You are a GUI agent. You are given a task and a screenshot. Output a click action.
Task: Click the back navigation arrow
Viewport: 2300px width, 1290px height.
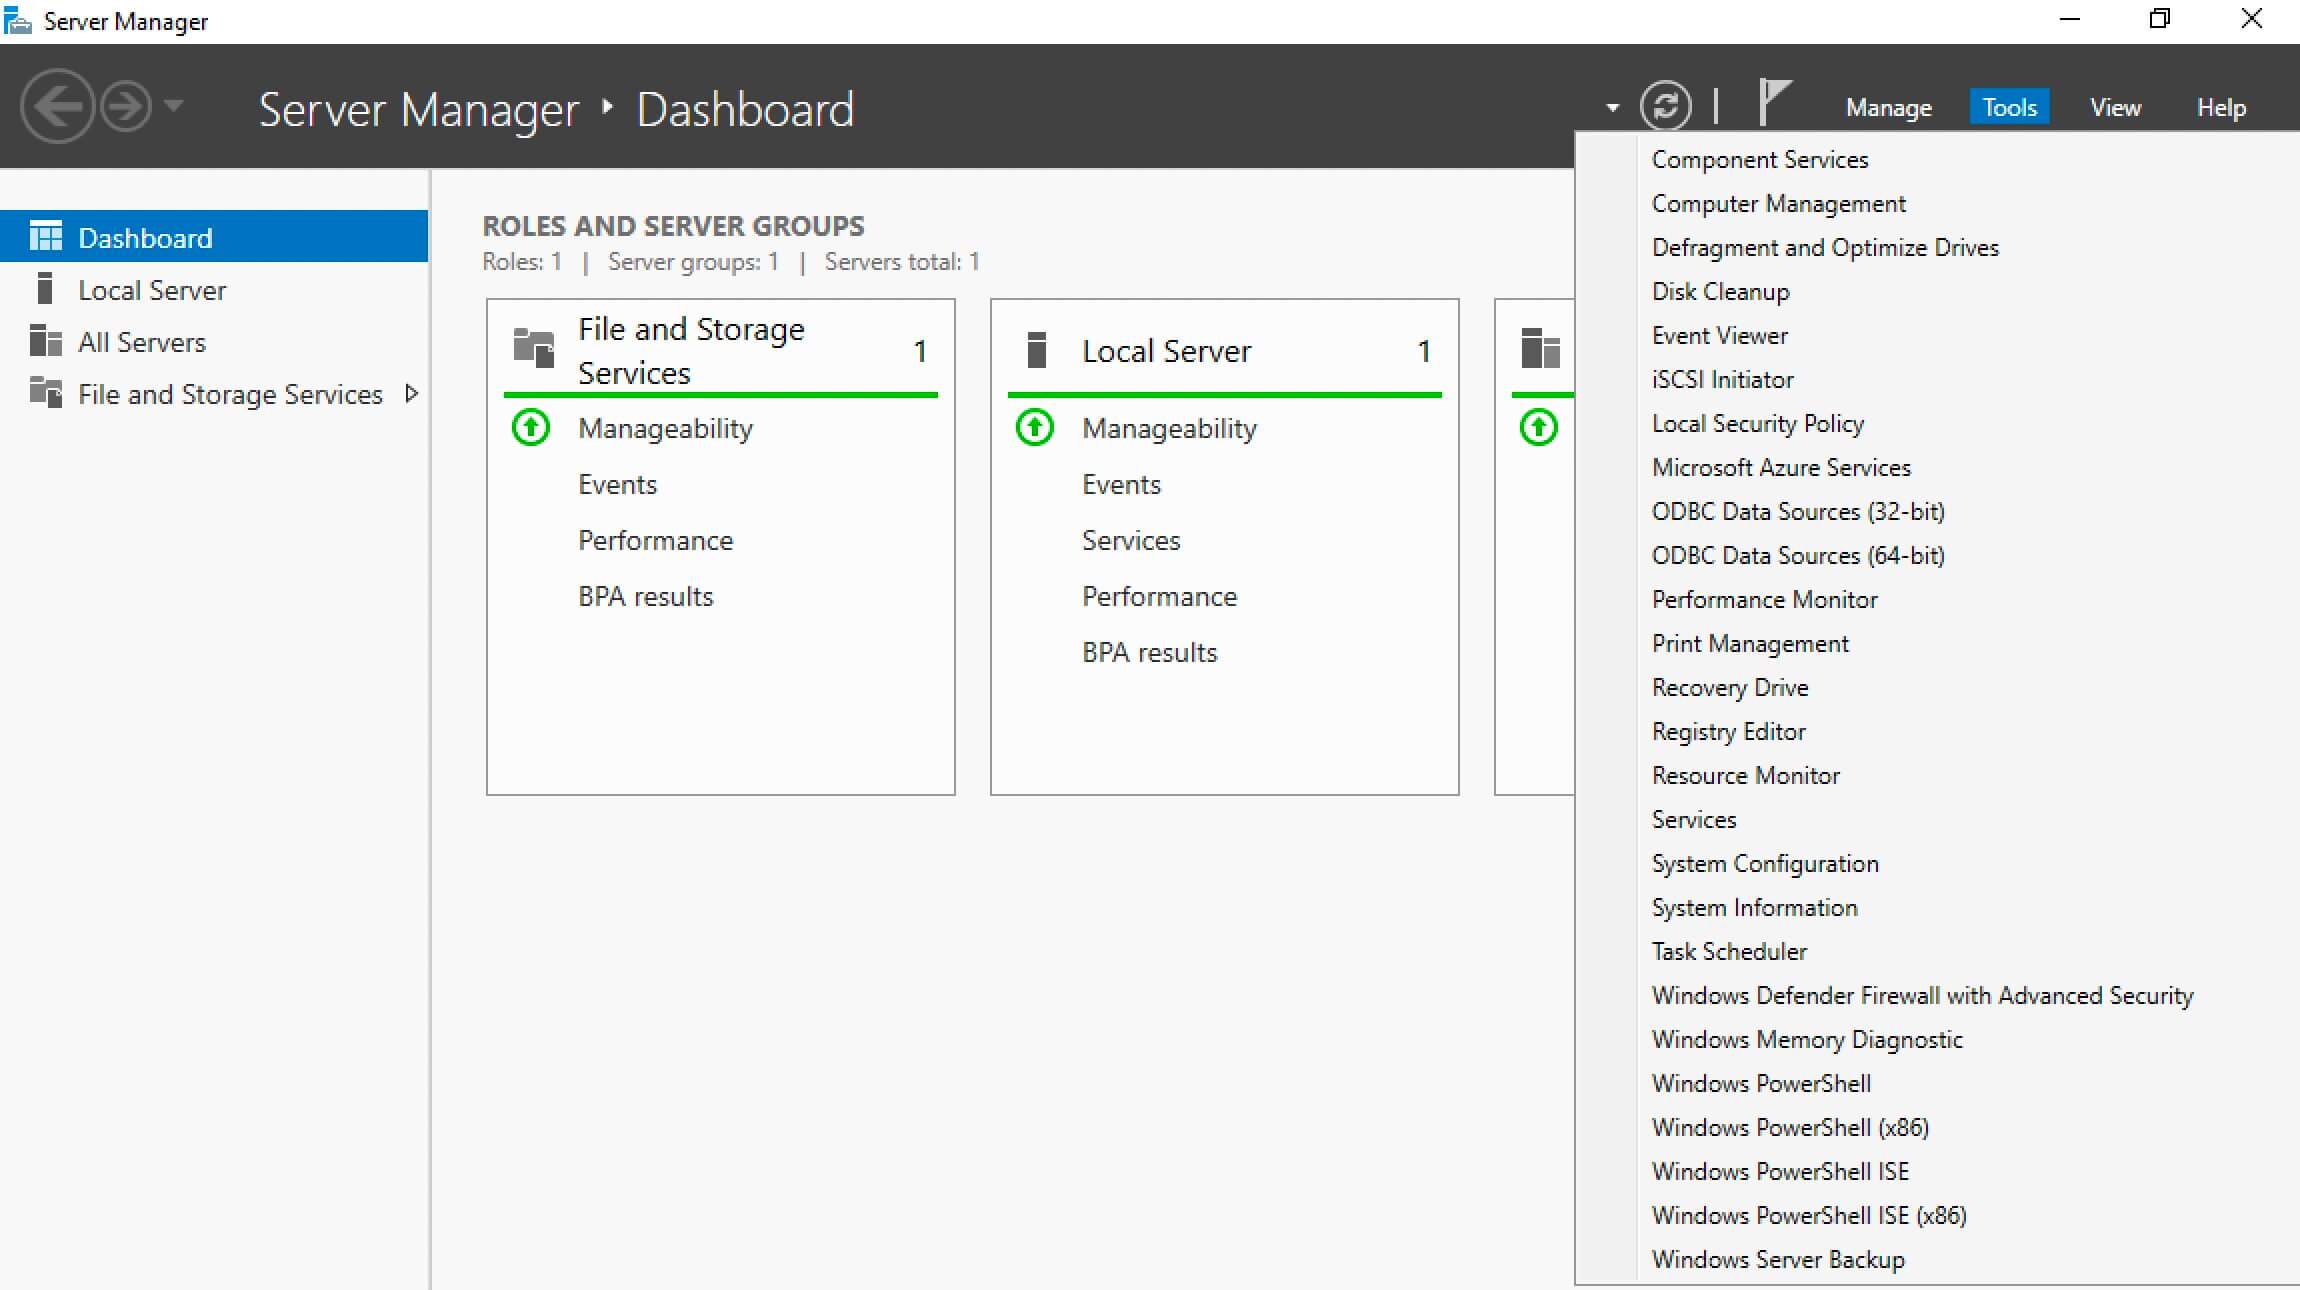(57, 106)
